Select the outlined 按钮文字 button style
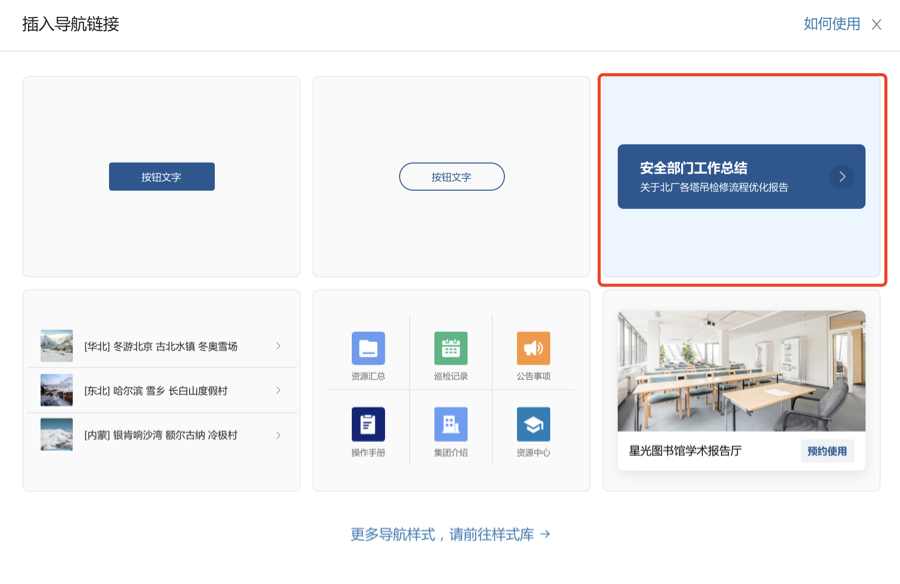 point(451,177)
